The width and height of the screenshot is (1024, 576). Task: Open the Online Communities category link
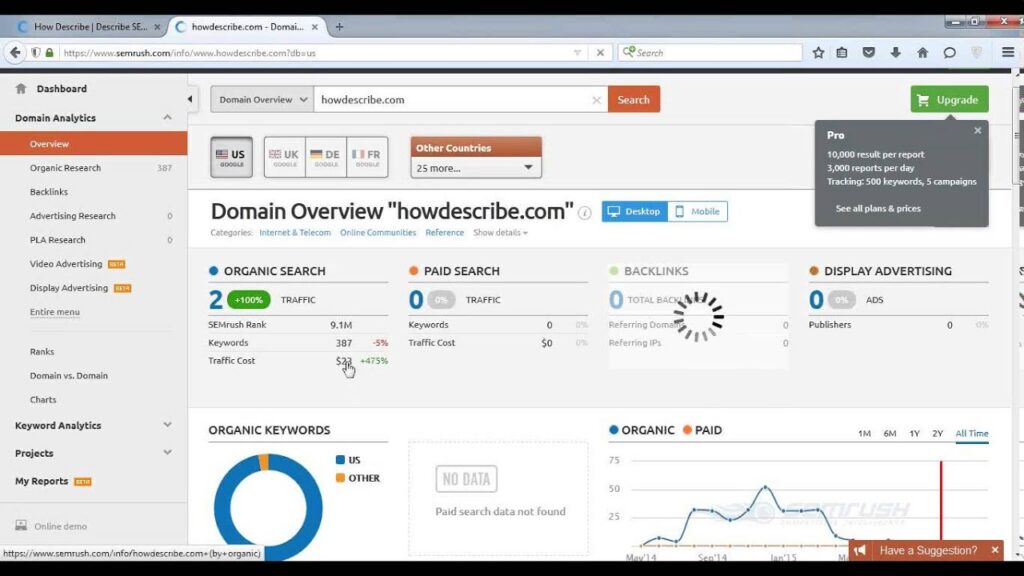click(x=377, y=232)
